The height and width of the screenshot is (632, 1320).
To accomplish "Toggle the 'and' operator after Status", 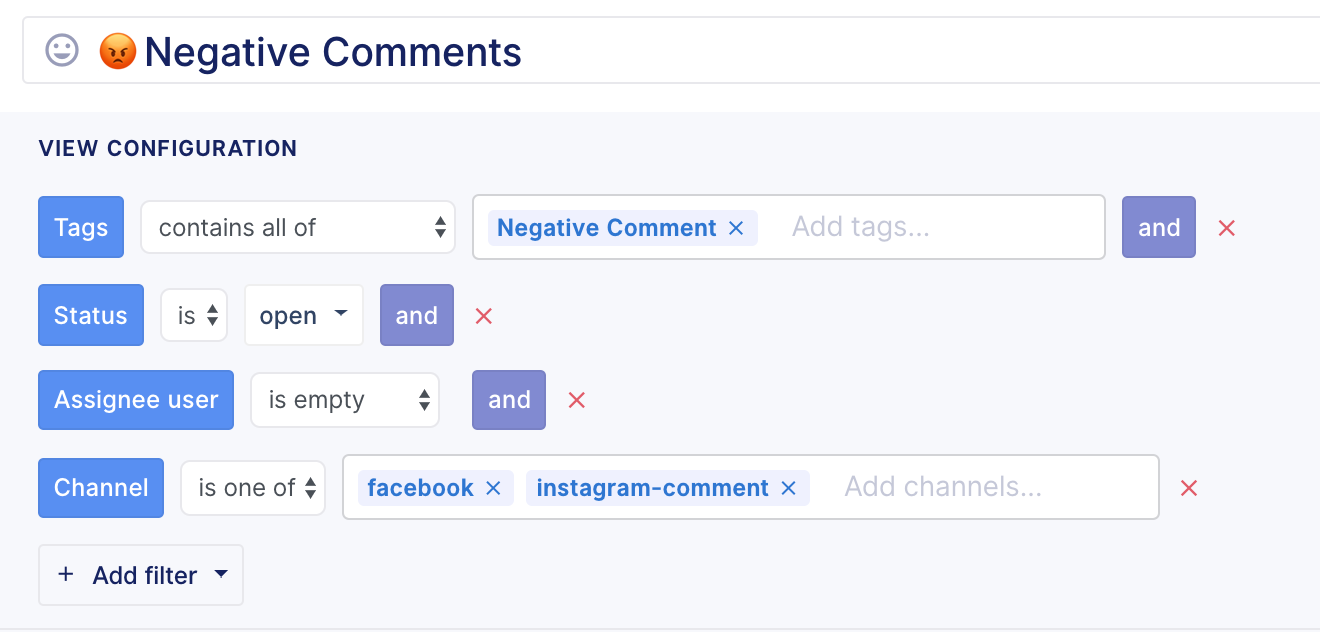I will (417, 315).
